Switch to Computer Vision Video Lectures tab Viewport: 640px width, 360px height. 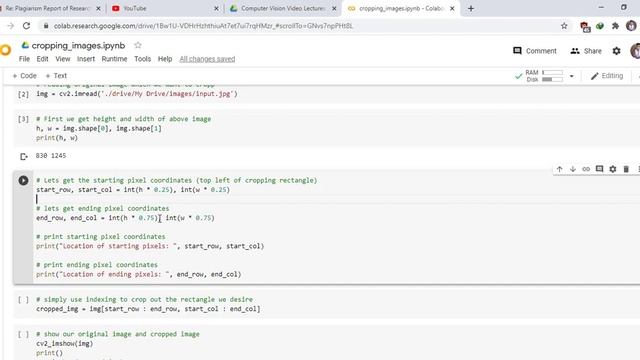(x=282, y=8)
